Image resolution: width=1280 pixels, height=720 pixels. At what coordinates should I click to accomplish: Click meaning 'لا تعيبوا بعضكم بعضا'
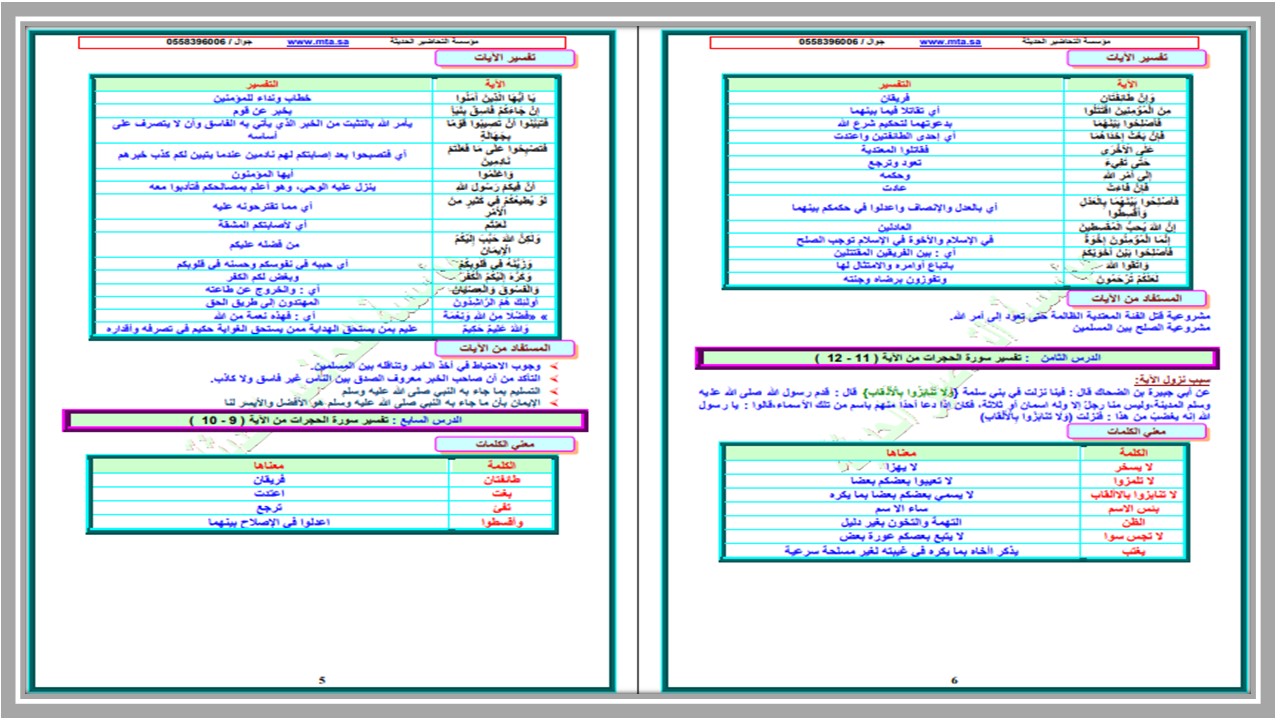[x=901, y=481]
